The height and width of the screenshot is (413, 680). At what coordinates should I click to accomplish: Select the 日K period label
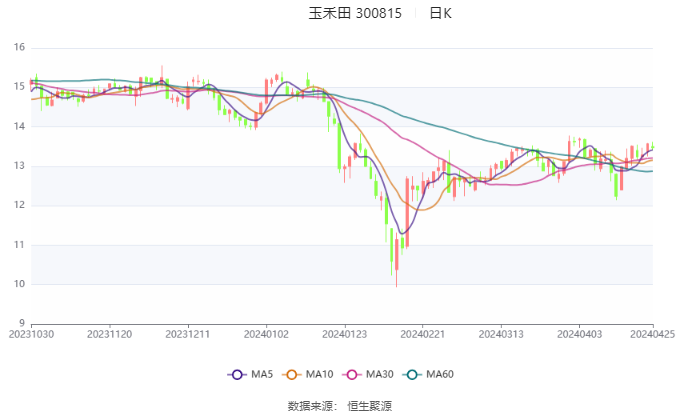(x=441, y=13)
